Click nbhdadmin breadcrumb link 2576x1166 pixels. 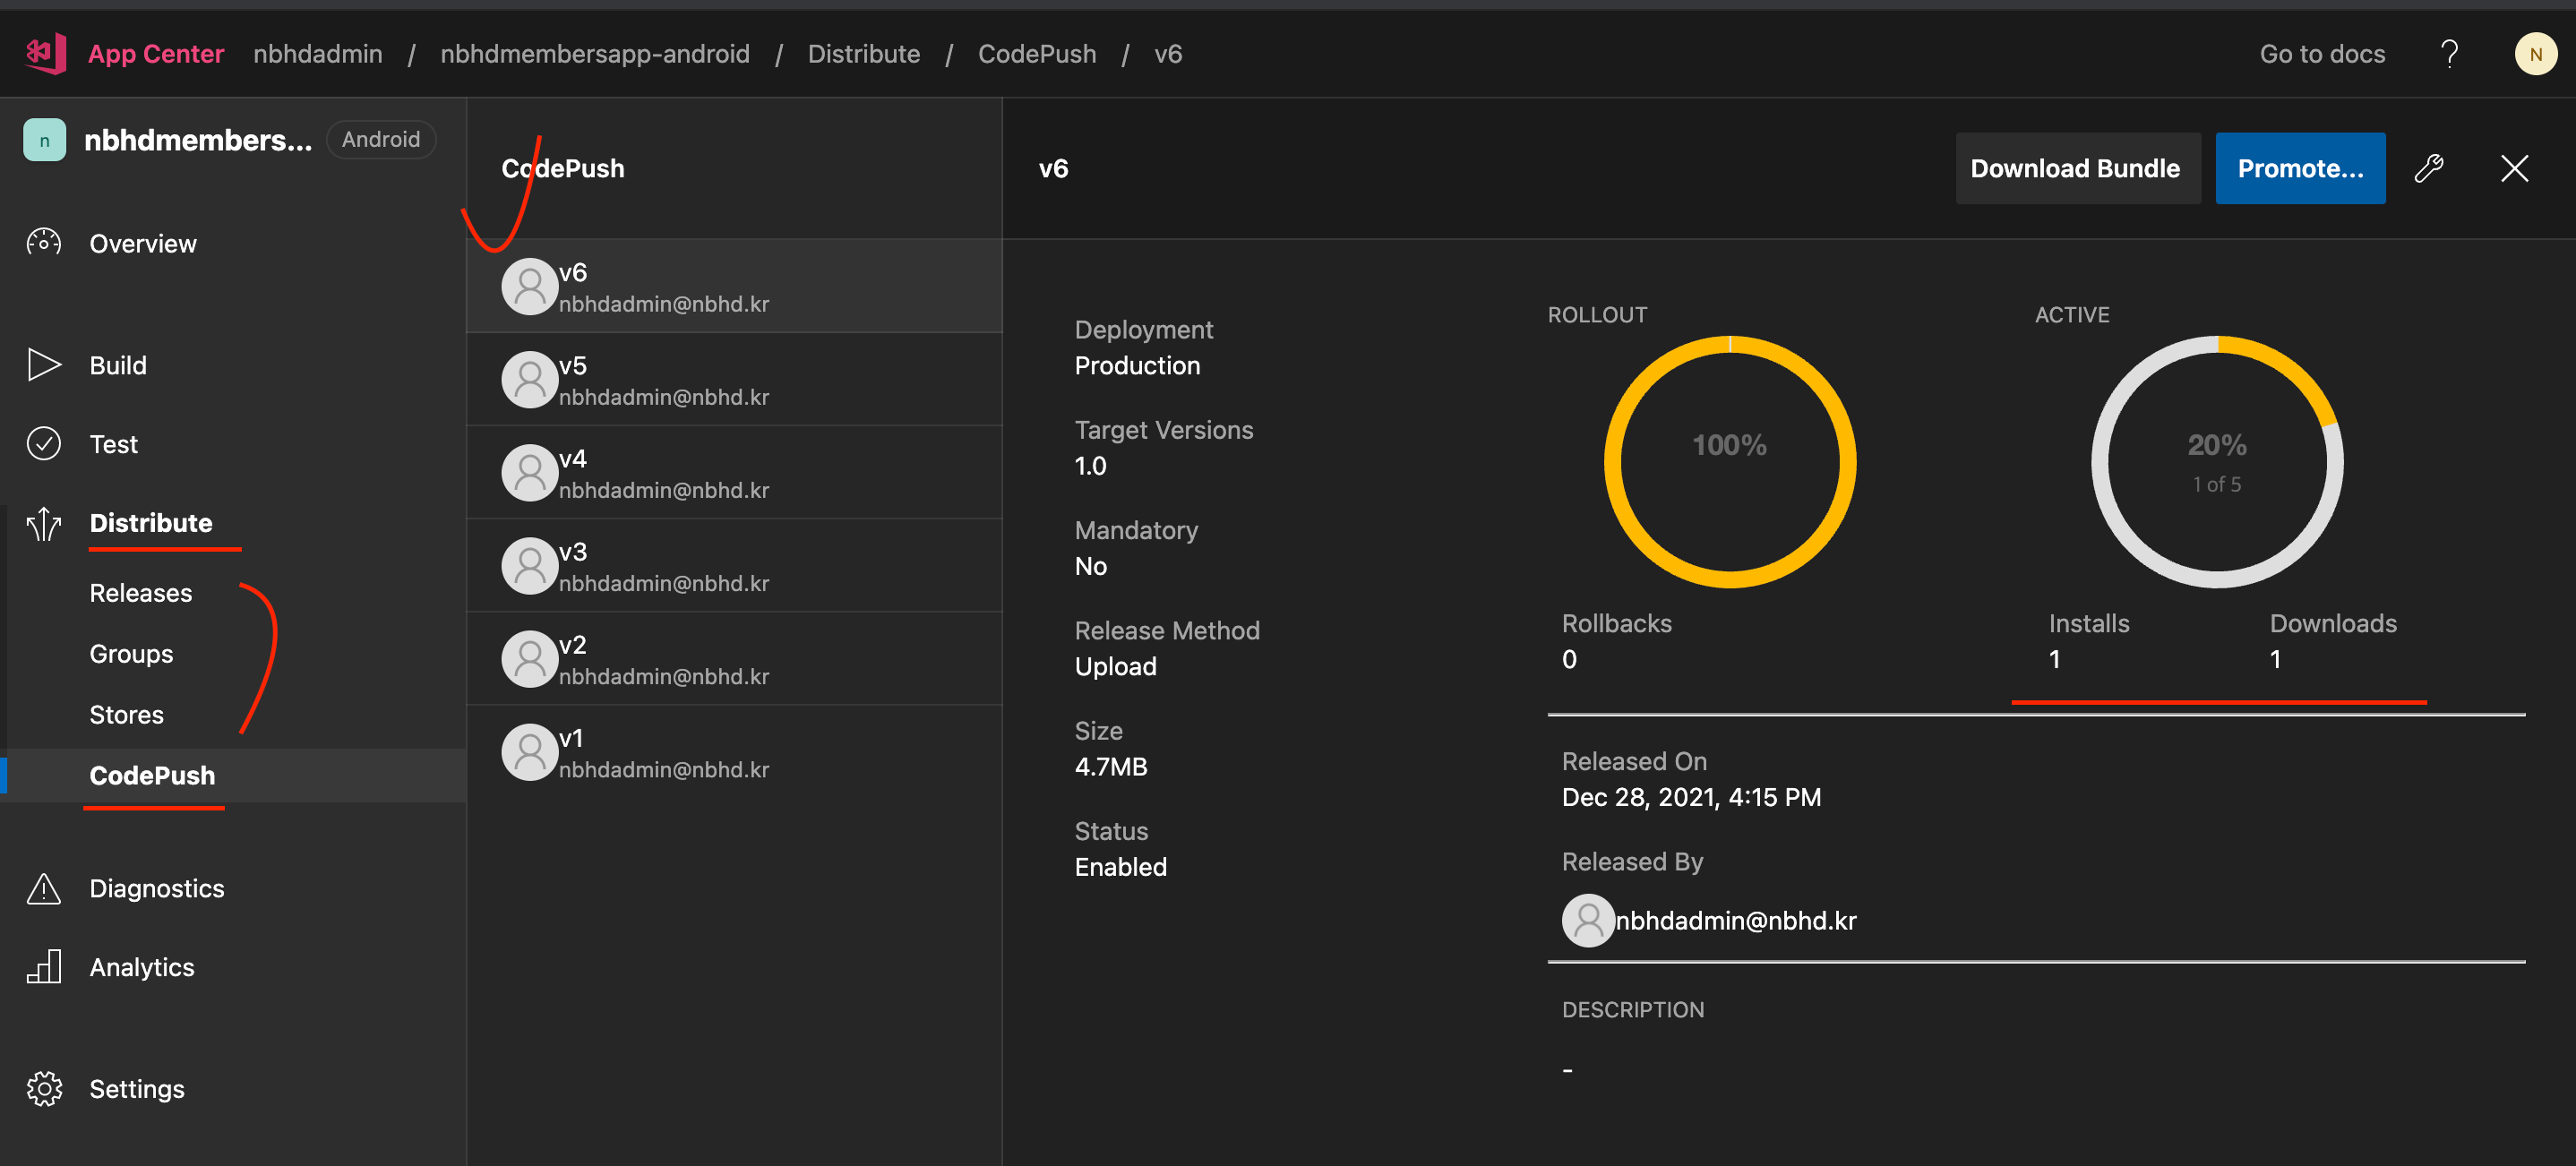point(317,54)
